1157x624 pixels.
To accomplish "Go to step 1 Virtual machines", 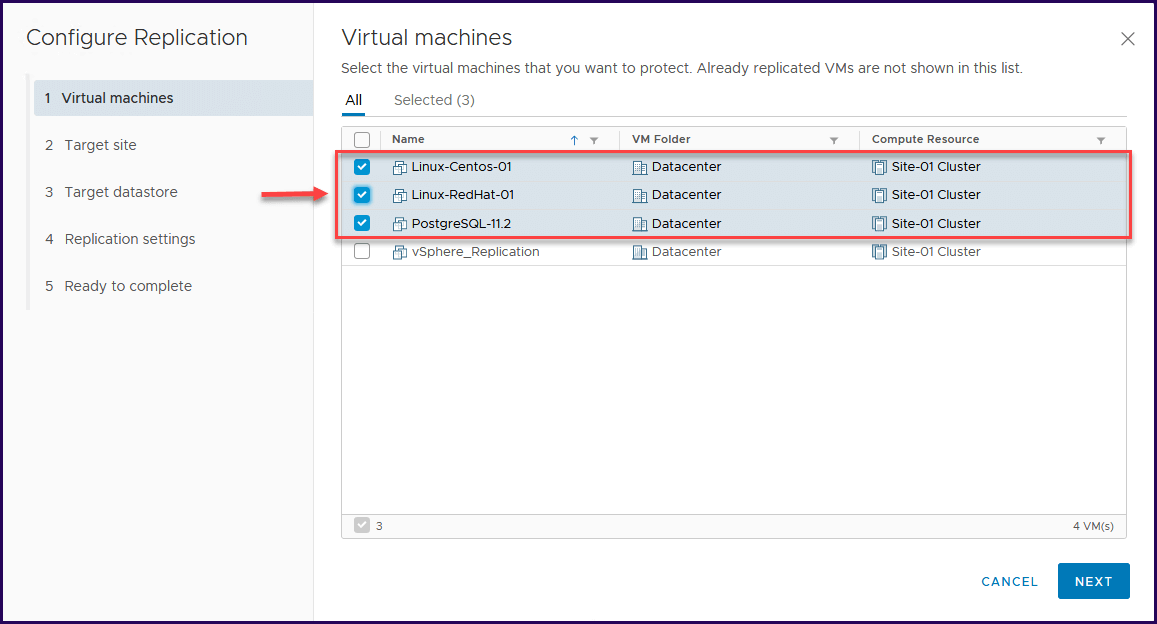I will (173, 98).
